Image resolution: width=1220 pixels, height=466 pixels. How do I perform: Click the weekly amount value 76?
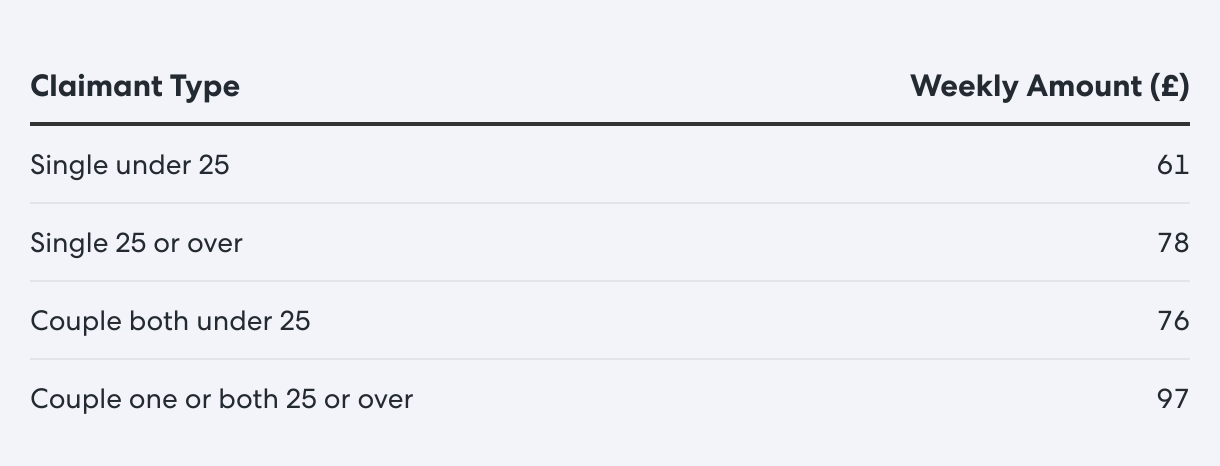point(1173,320)
